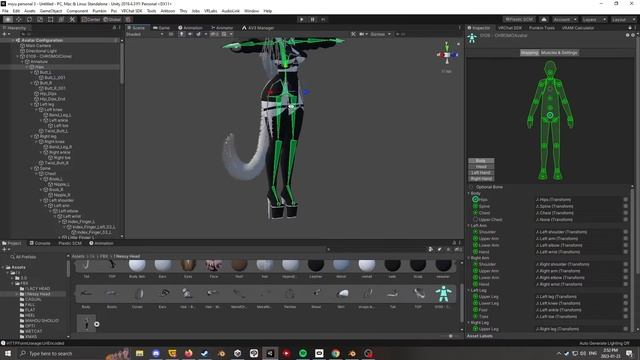
Task: Click the Hierarchy panel lock icon
Action: [x=114, y=28]
